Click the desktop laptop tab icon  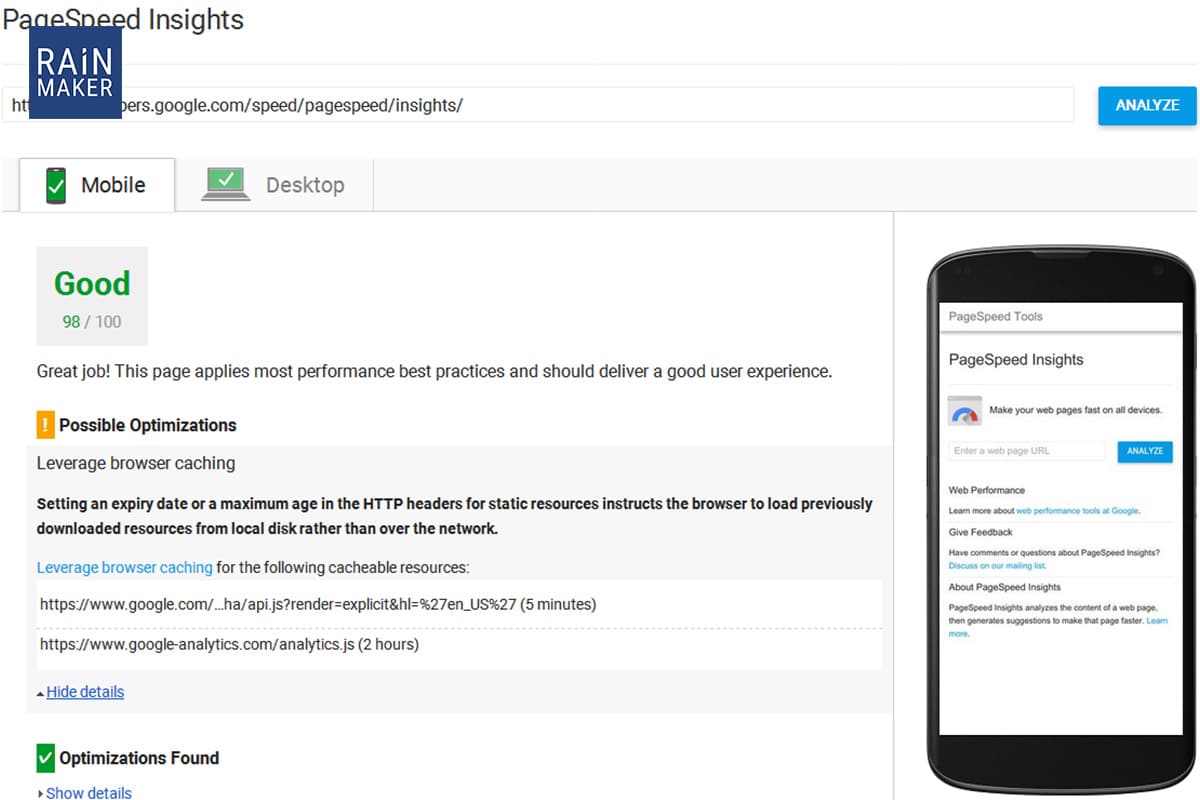tap(225, 184)
